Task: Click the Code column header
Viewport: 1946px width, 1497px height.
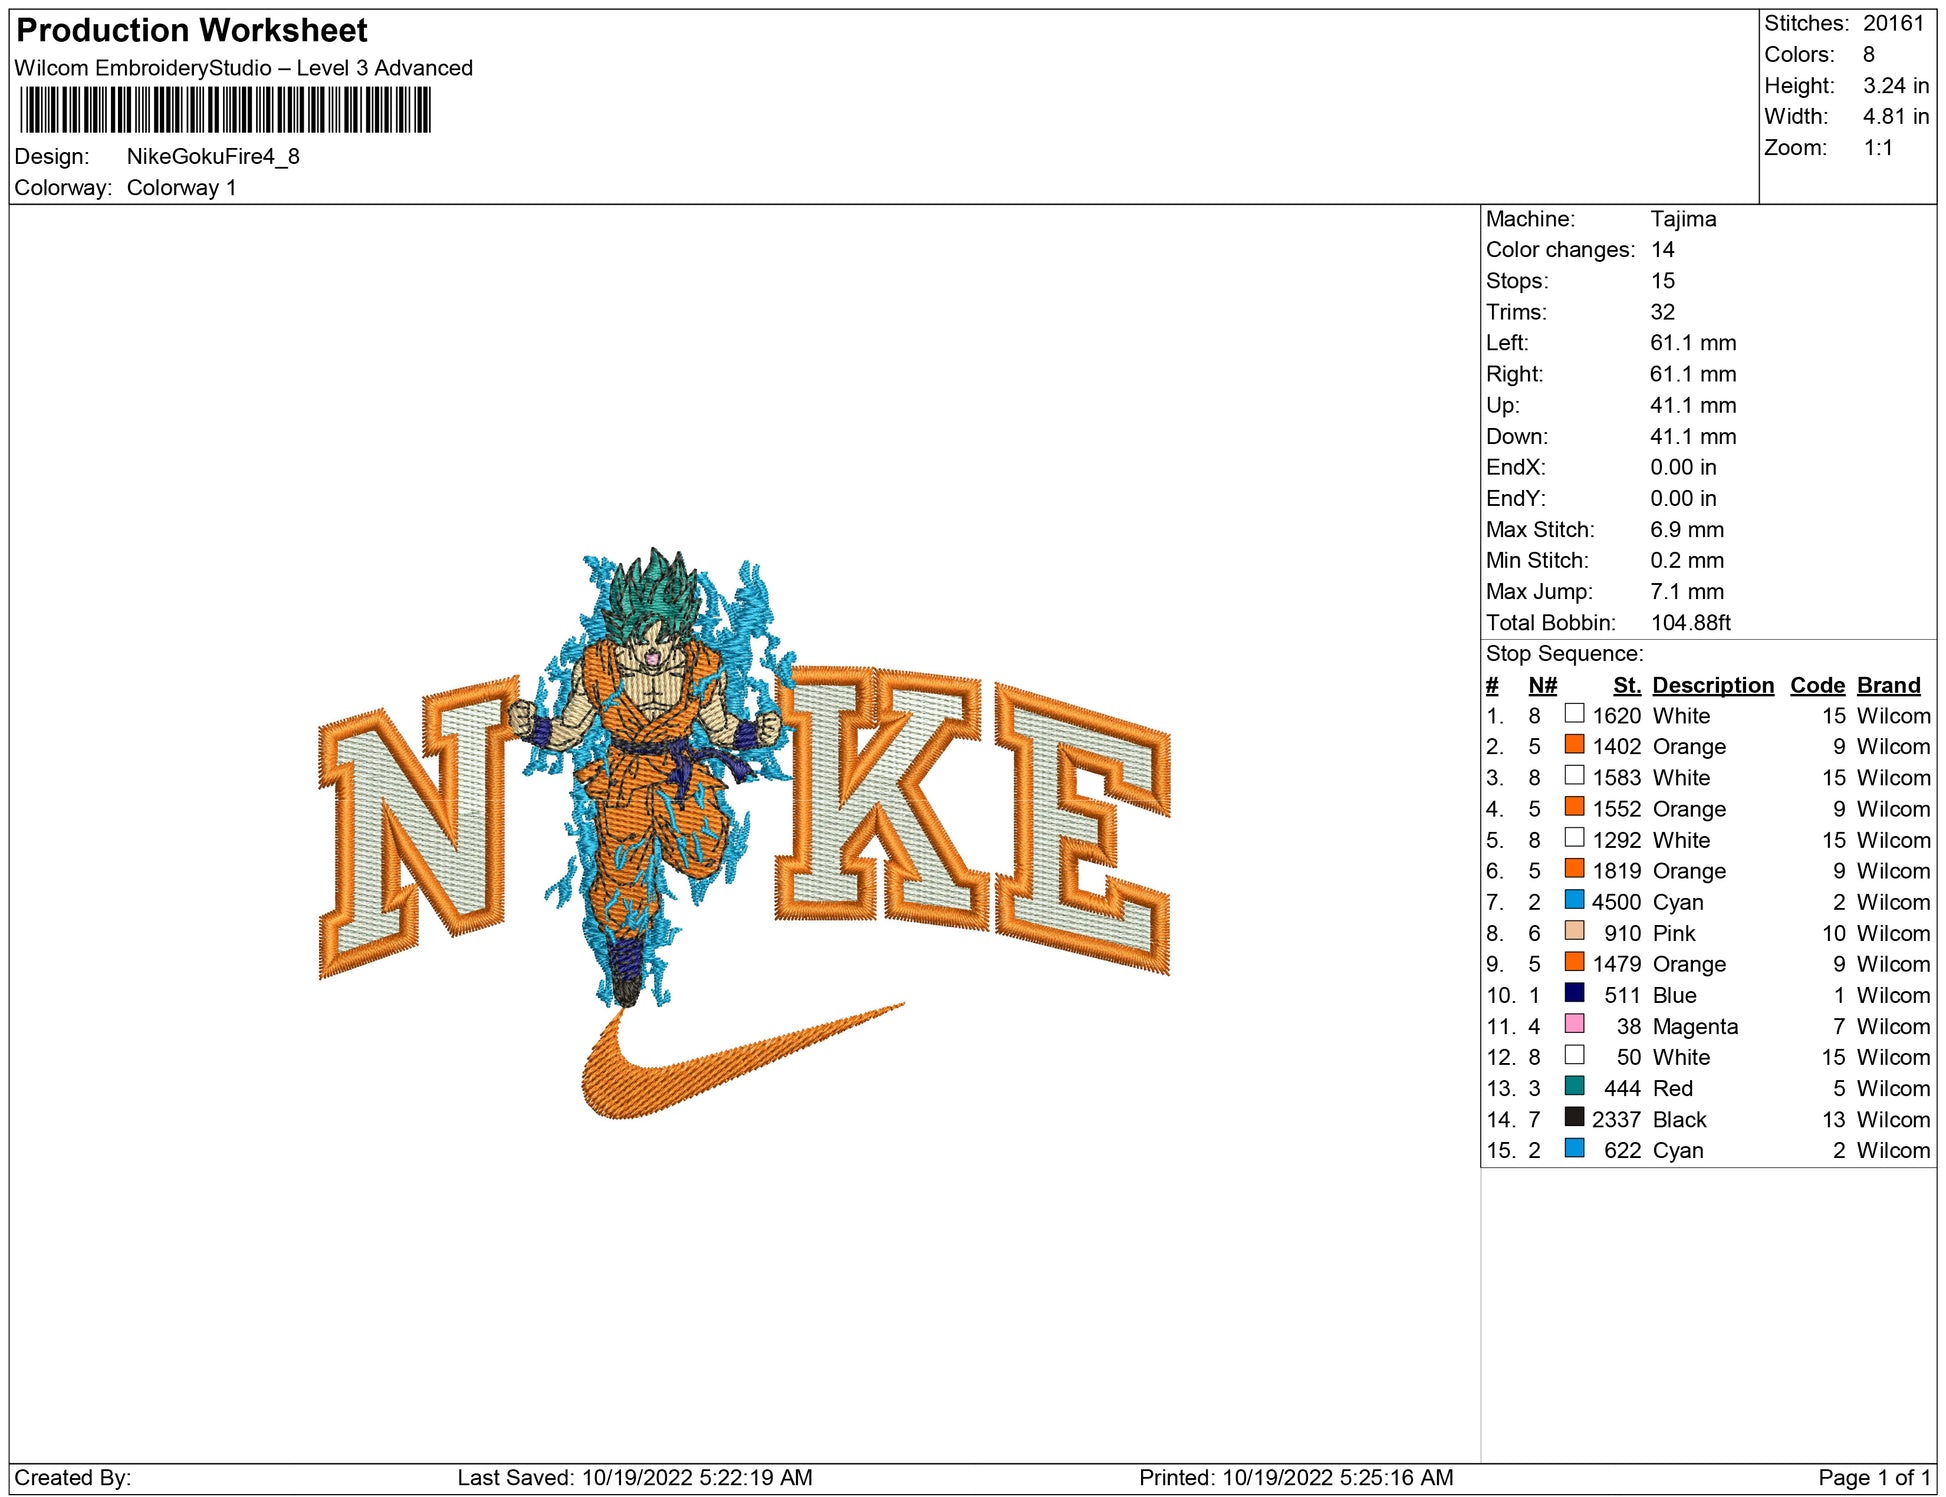Action: click(x=1816, y=685)
